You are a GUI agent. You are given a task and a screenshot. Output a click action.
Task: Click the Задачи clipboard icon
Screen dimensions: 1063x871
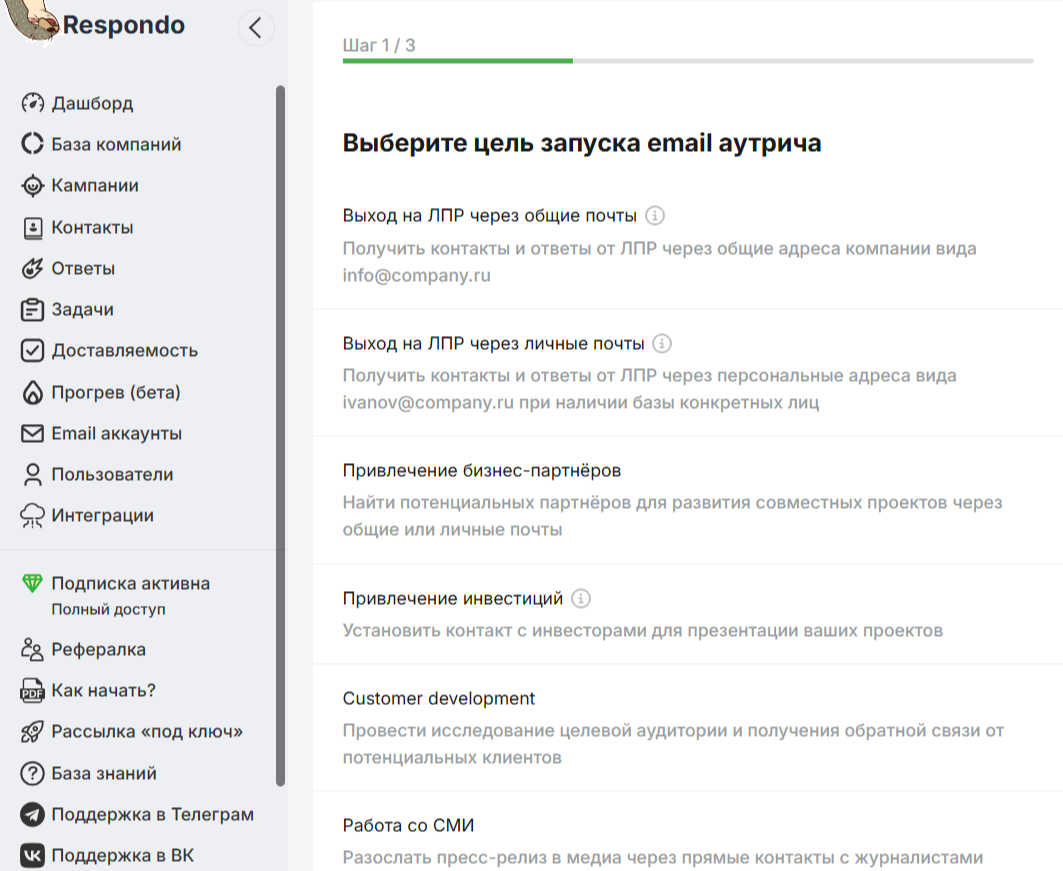33,310
